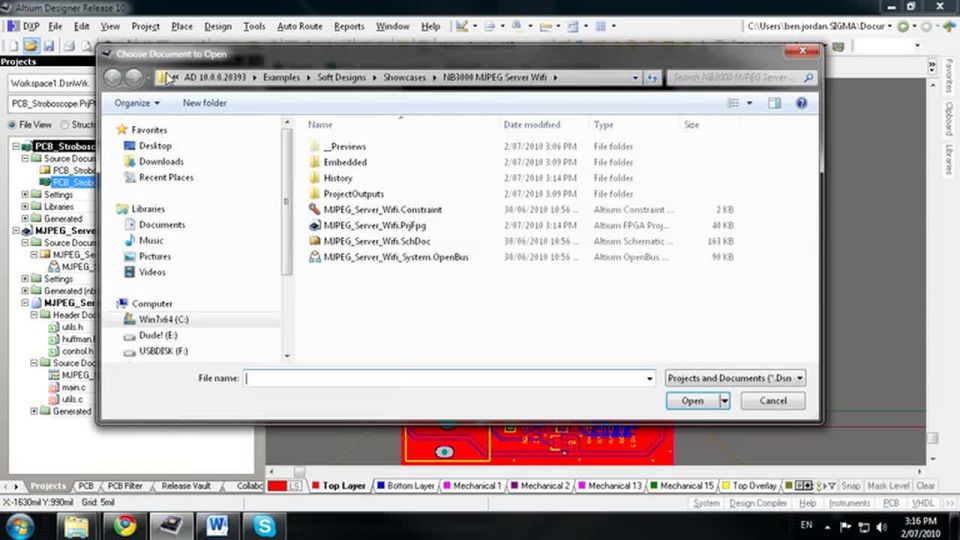Click the Open button dropdown arrow

point(724,401)
